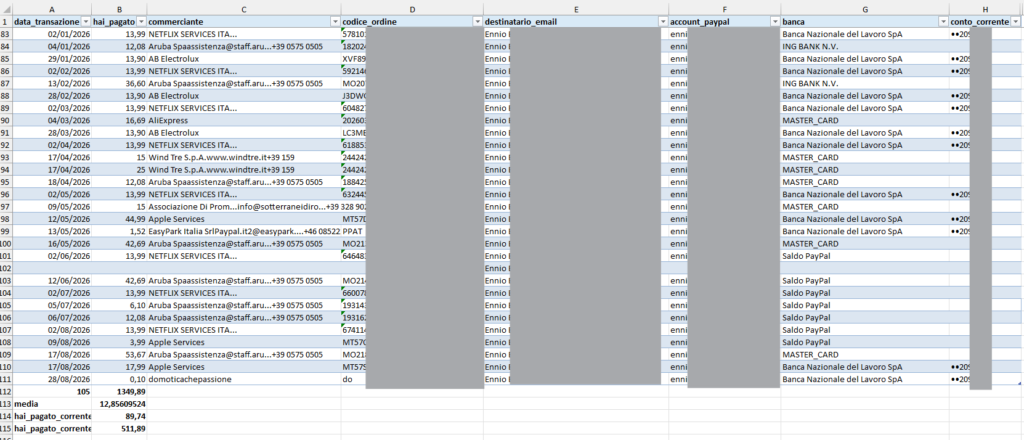Open the codice_ordine filter dropdown
Viewport: 1024px width, 440px height.
pyautogui.click(x=477, y=22)
